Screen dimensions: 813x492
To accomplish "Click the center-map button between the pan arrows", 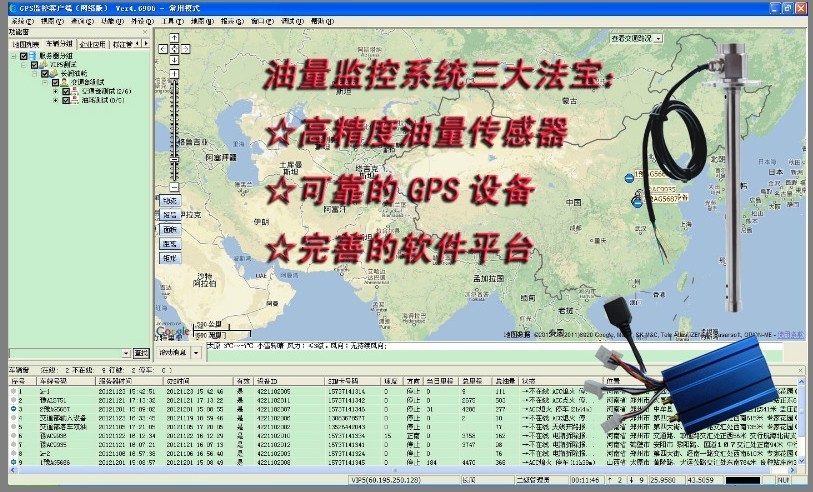I will tap(174, 49).
